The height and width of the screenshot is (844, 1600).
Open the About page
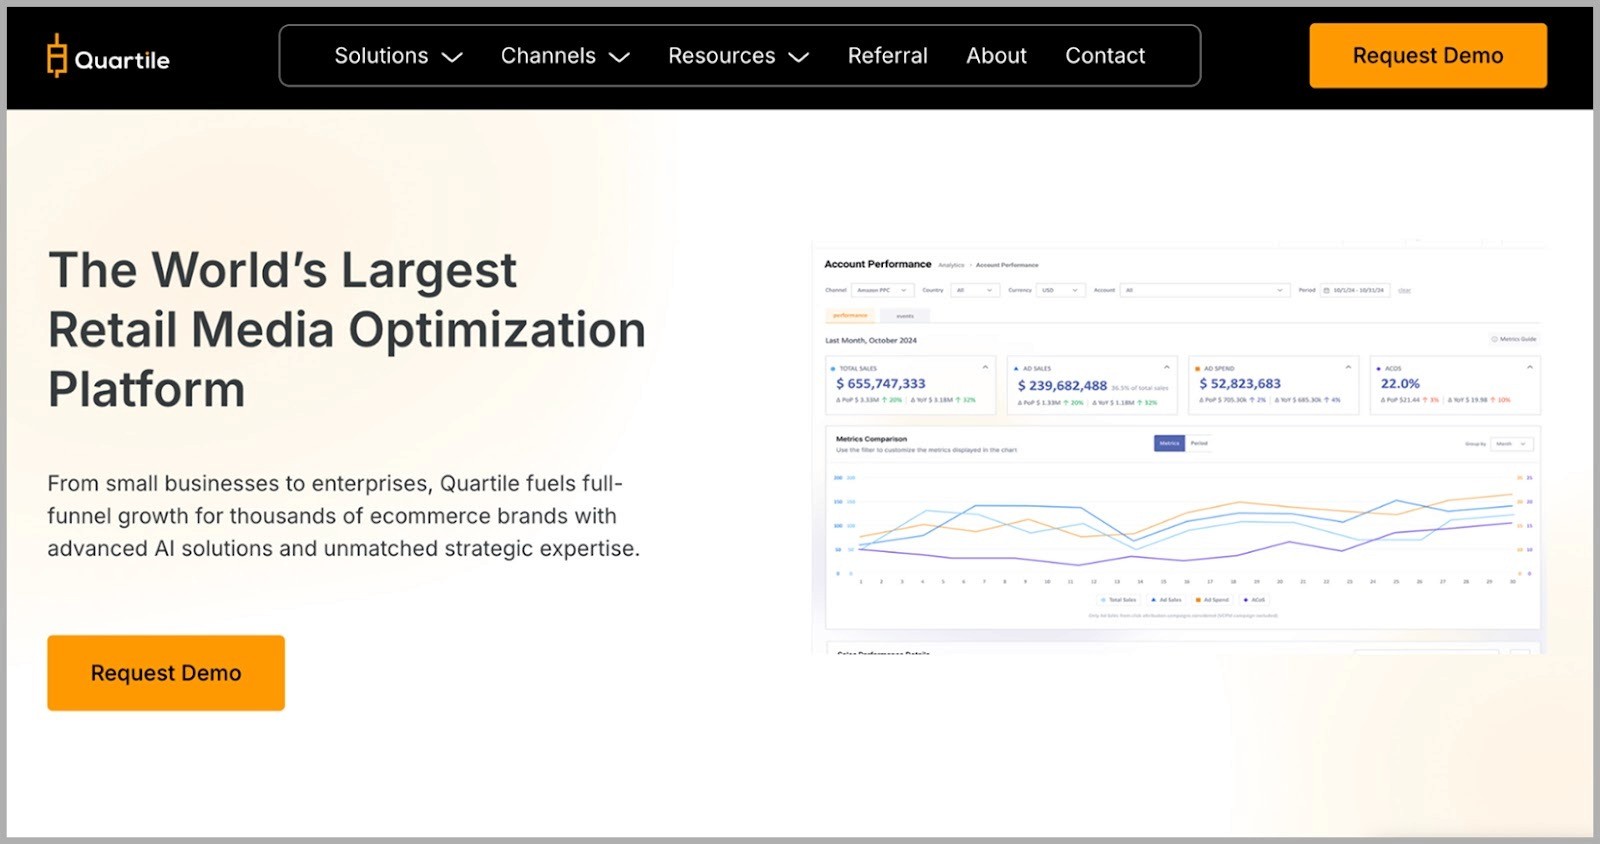996,56
